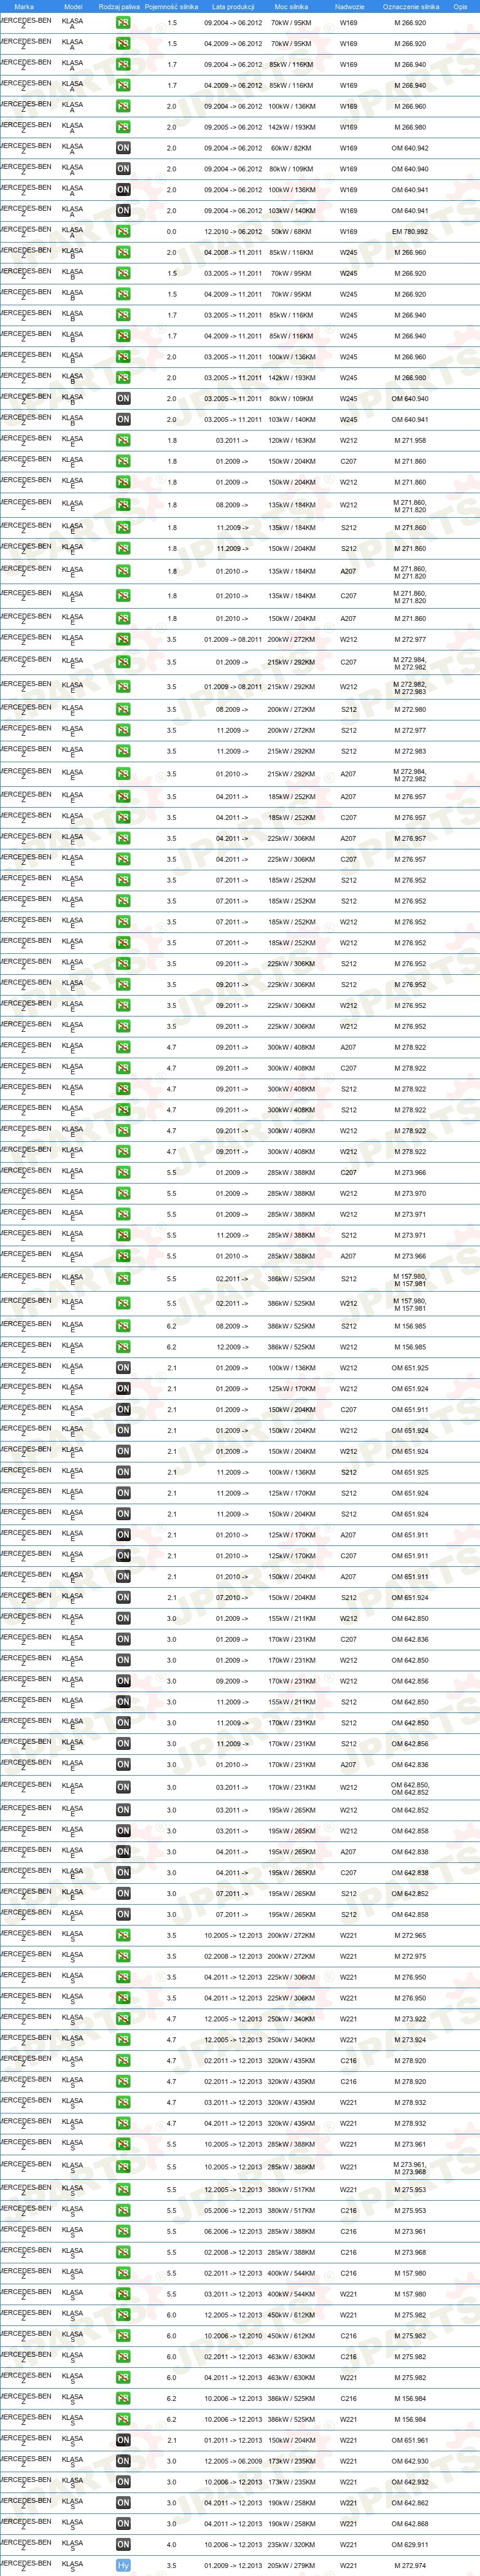Select the engine code OM 640.942
This screenshot has width=480, height=2576.
[x=410, y=148]
